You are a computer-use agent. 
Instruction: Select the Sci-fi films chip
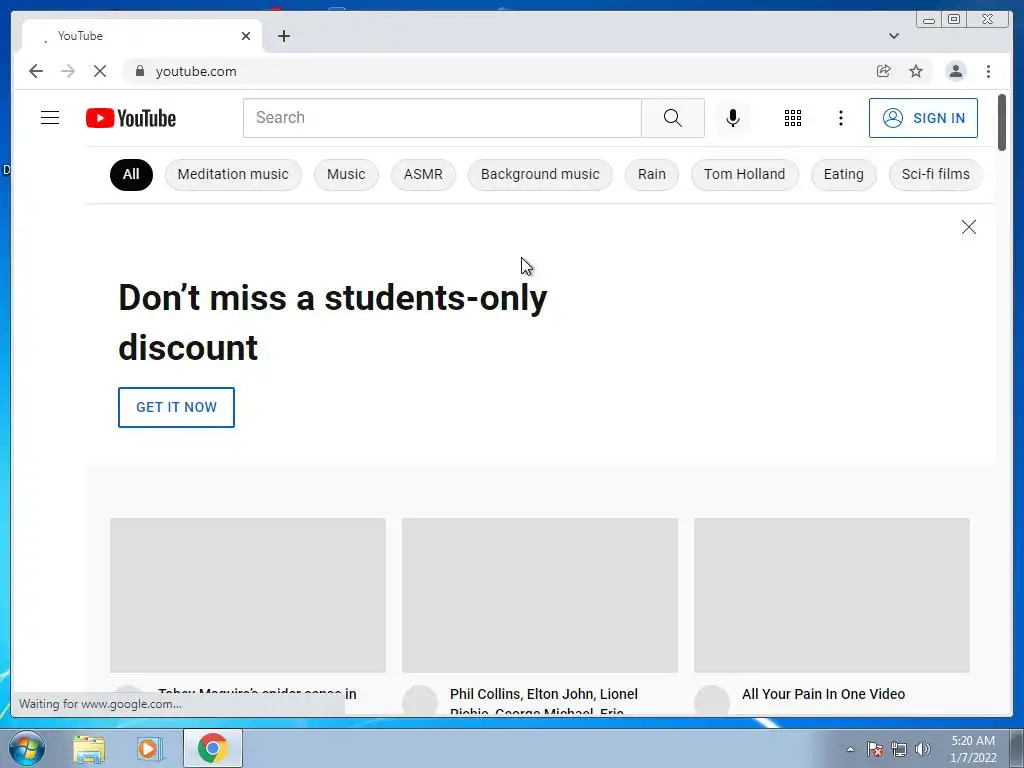pyautogui.click(x=936, y=174)
